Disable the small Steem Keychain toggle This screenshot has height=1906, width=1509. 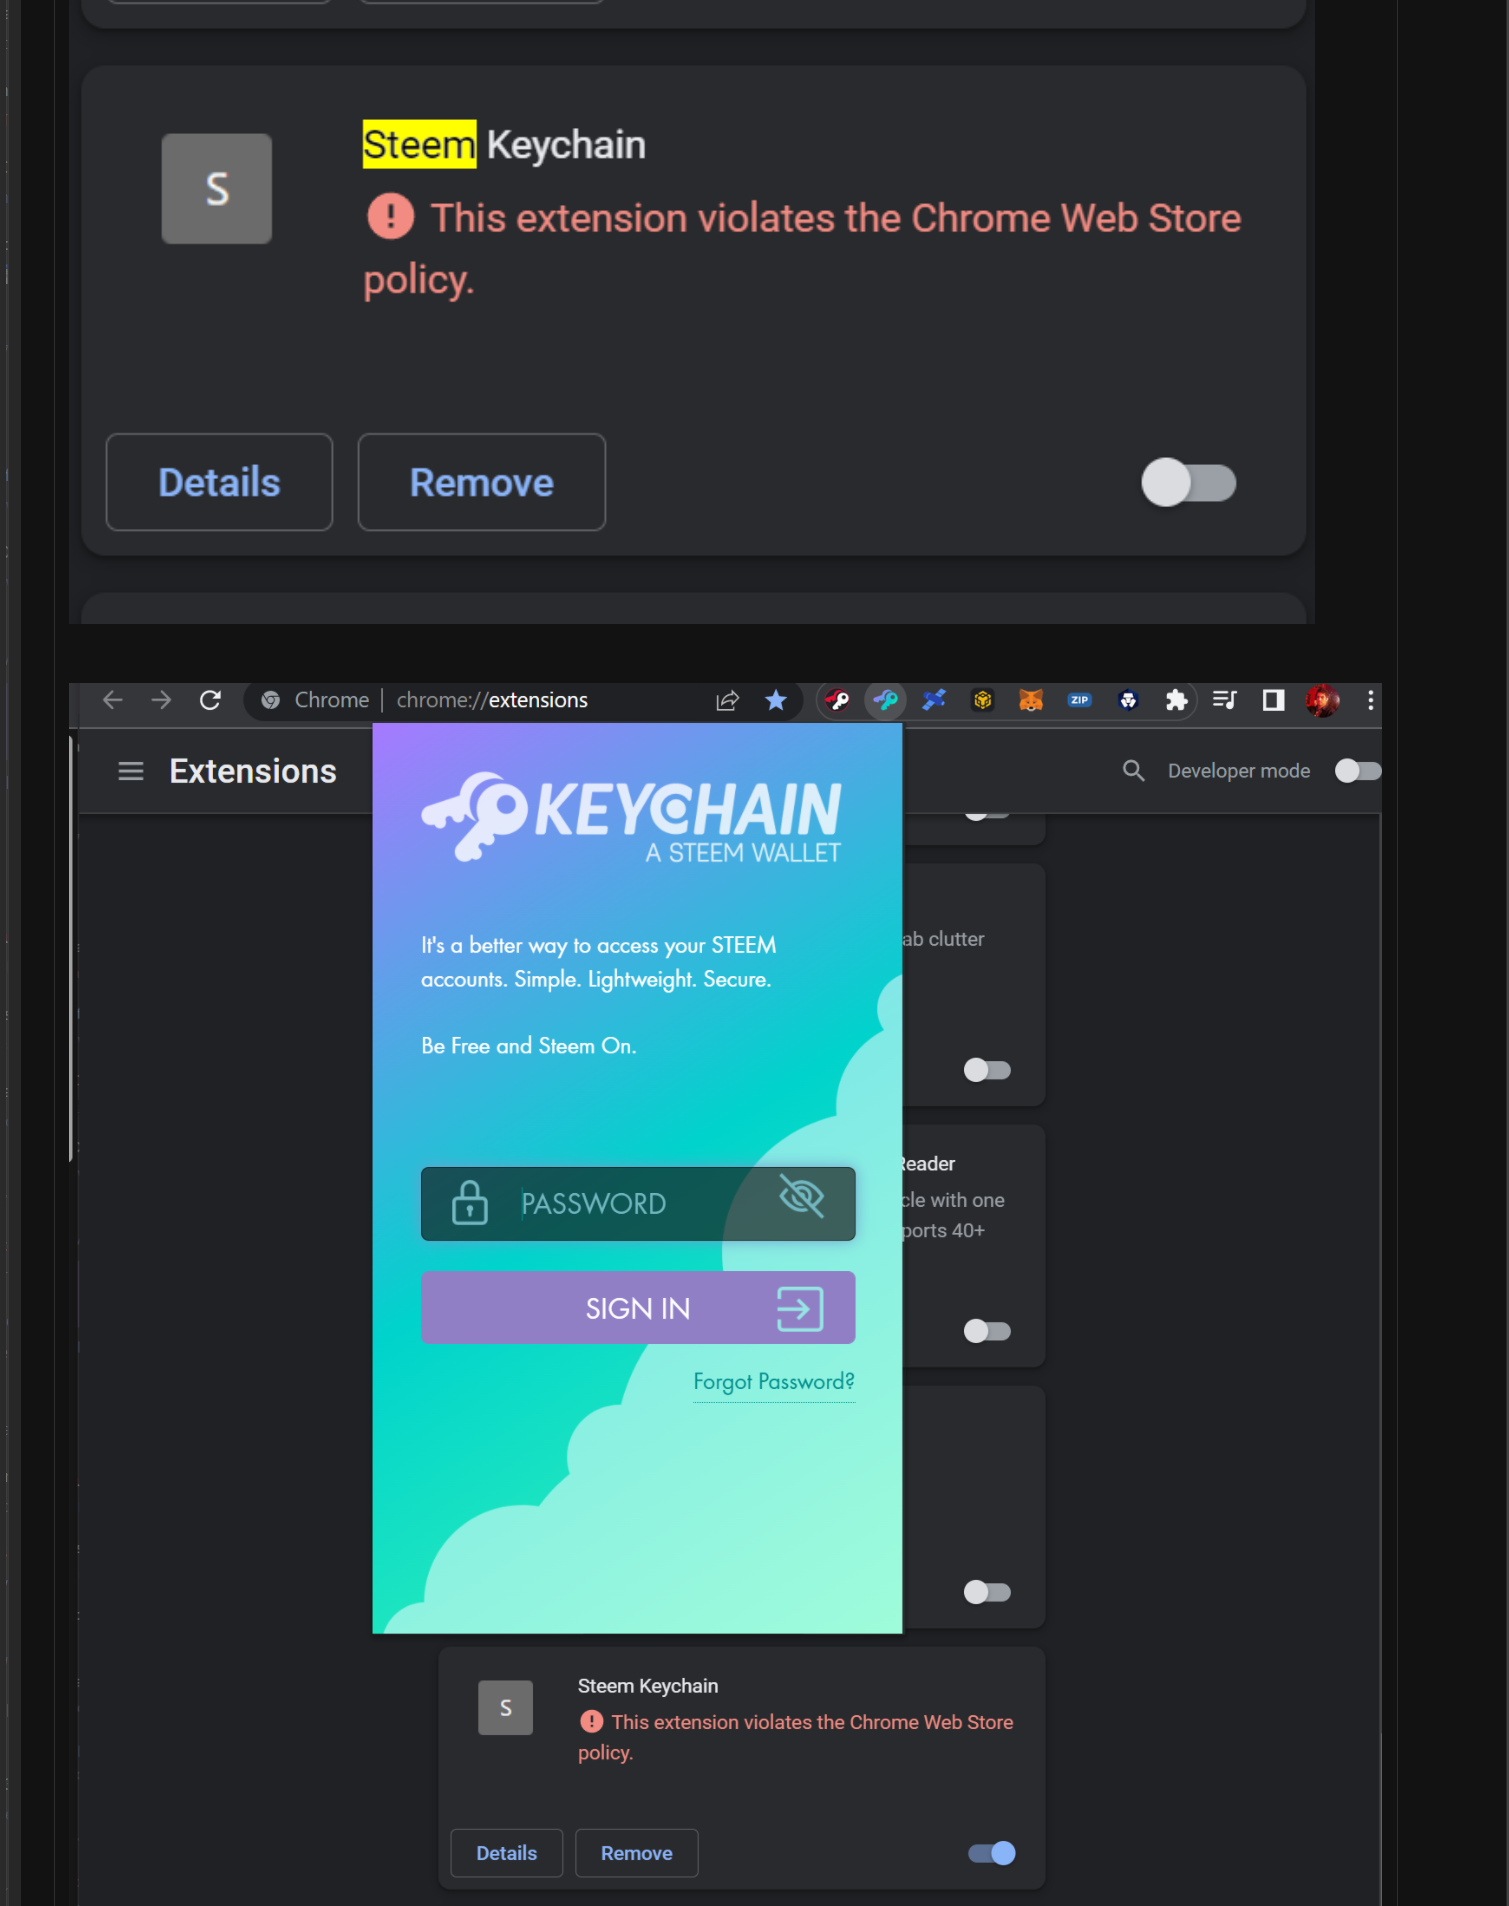(x=992, y=1853)
